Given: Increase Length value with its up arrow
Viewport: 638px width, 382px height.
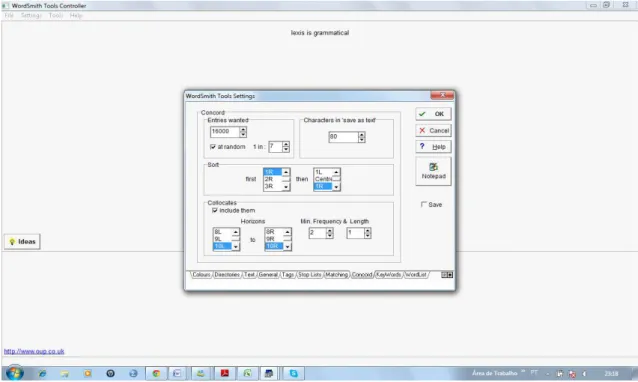Looking at the screenshot, I should point(367,230).
